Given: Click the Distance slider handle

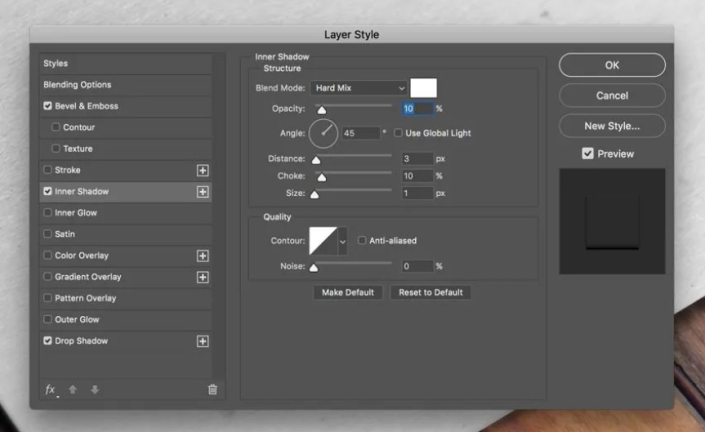Looking at the screenshot, I should click(x=316, y=160).
